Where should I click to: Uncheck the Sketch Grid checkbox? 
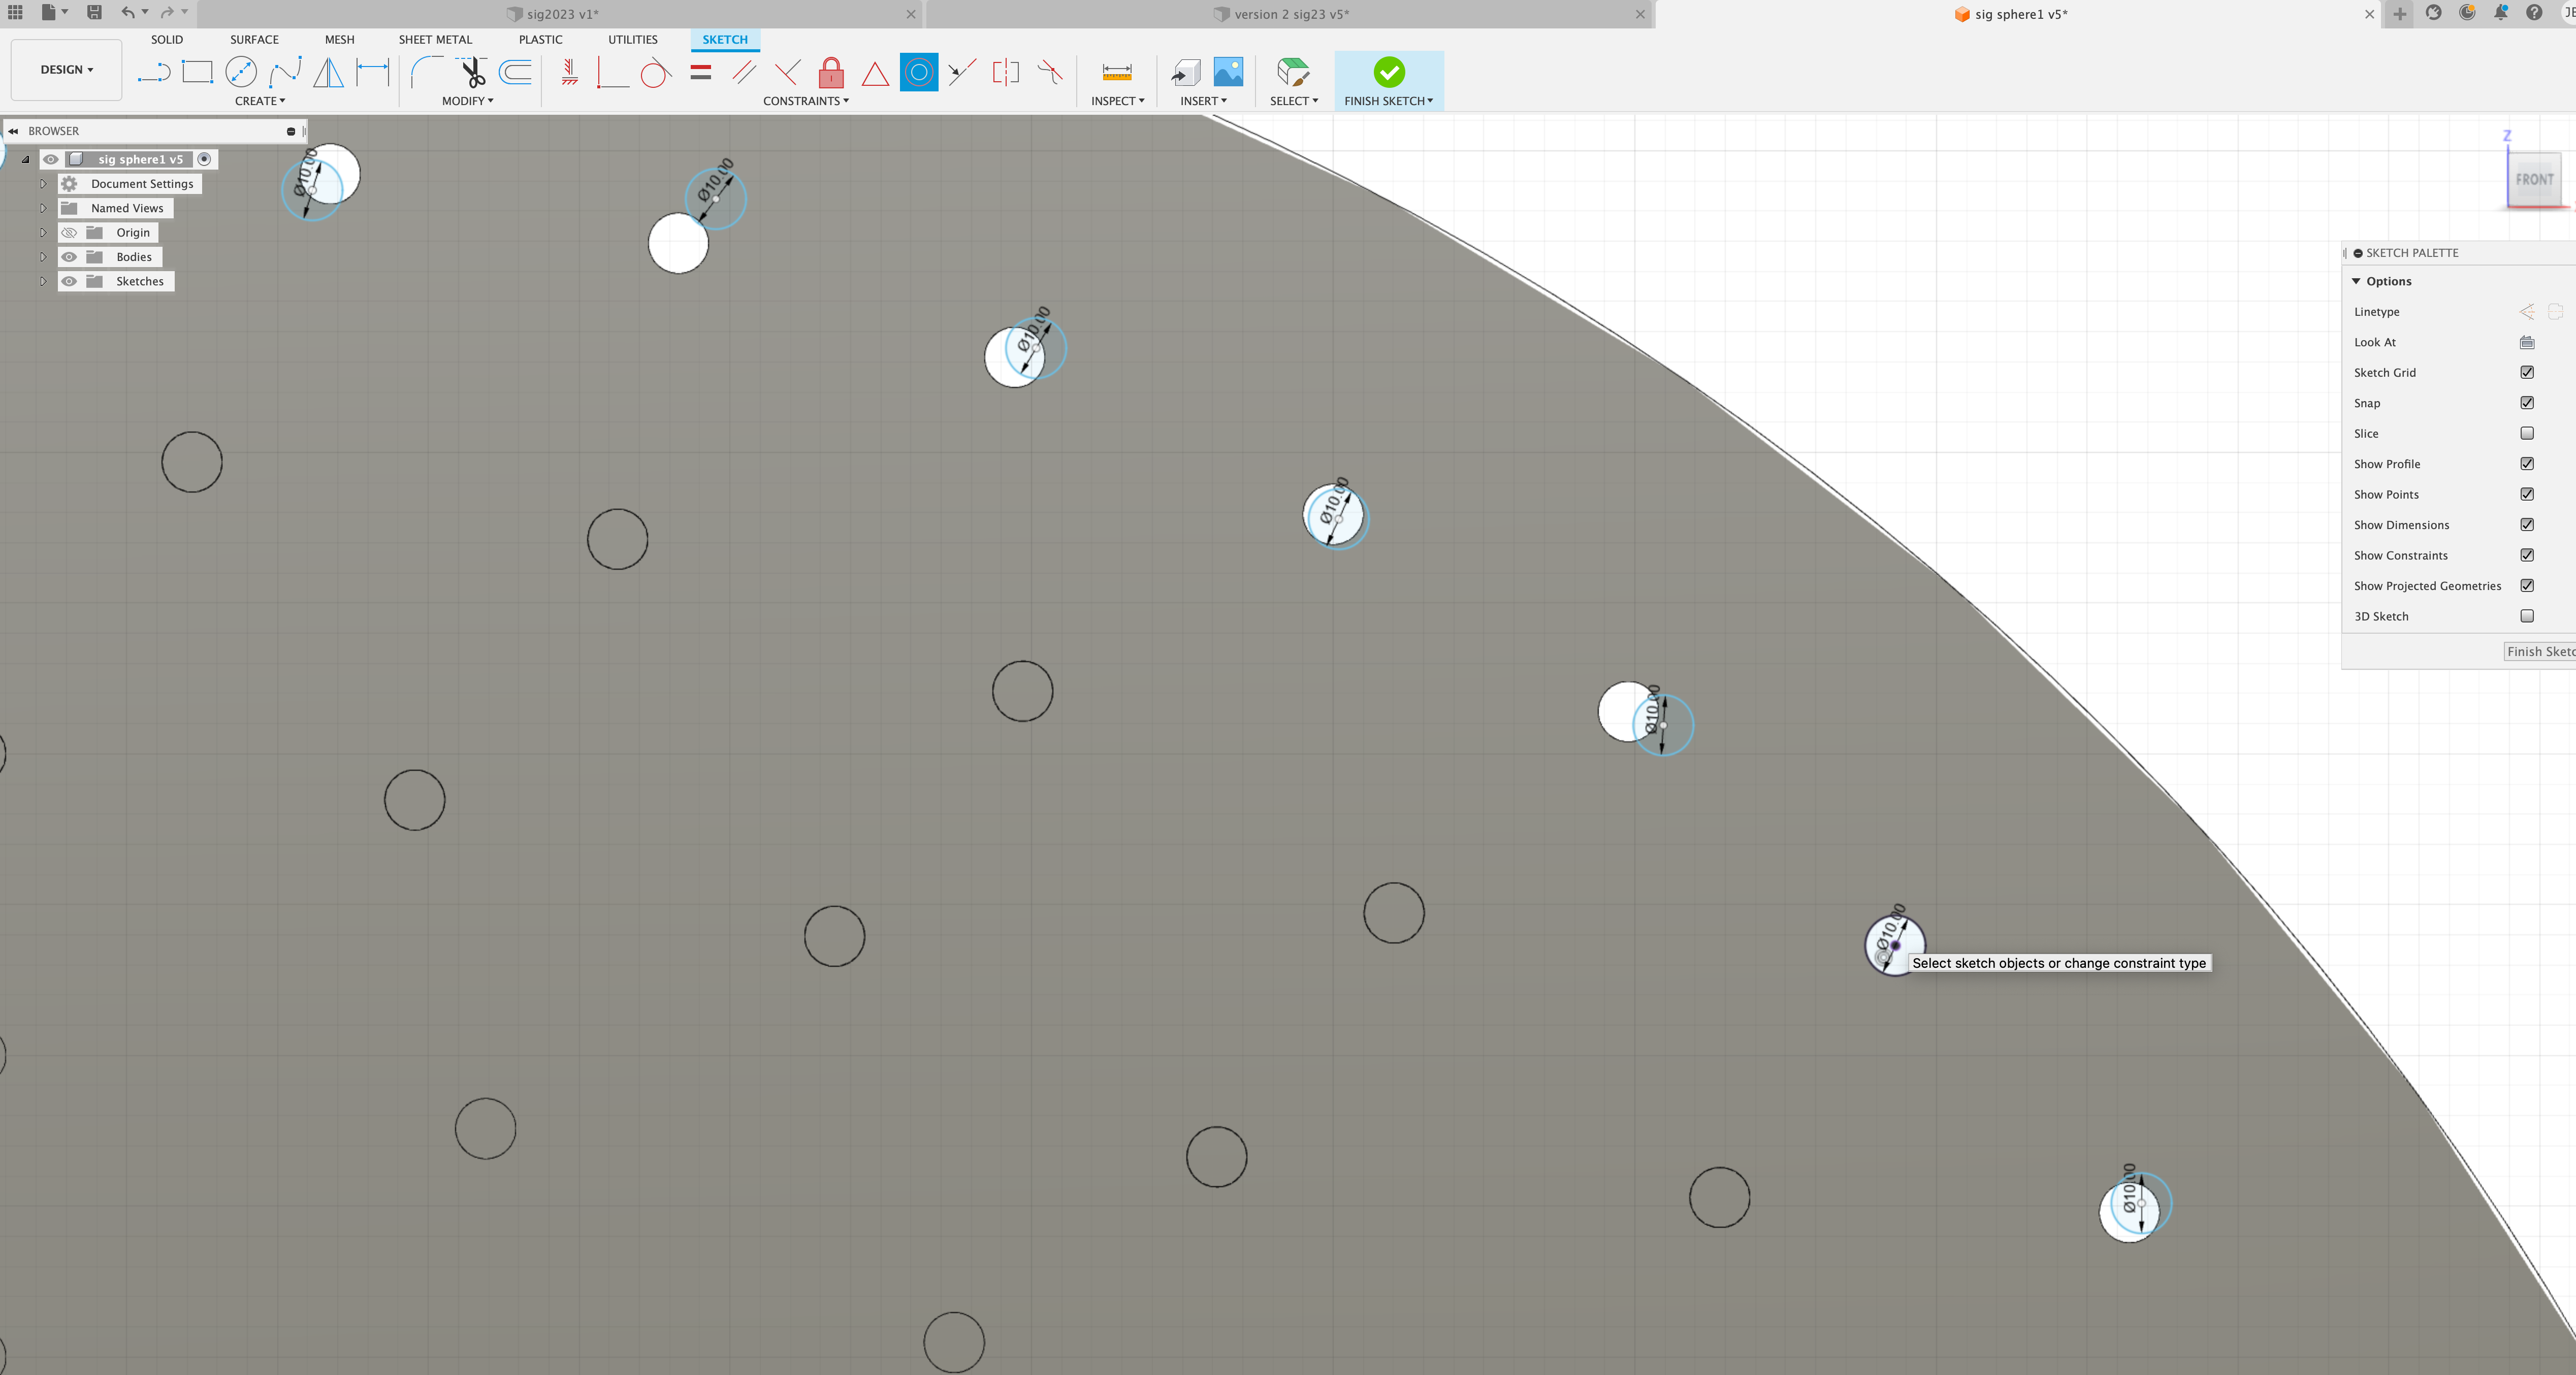tap(2527, 372)
